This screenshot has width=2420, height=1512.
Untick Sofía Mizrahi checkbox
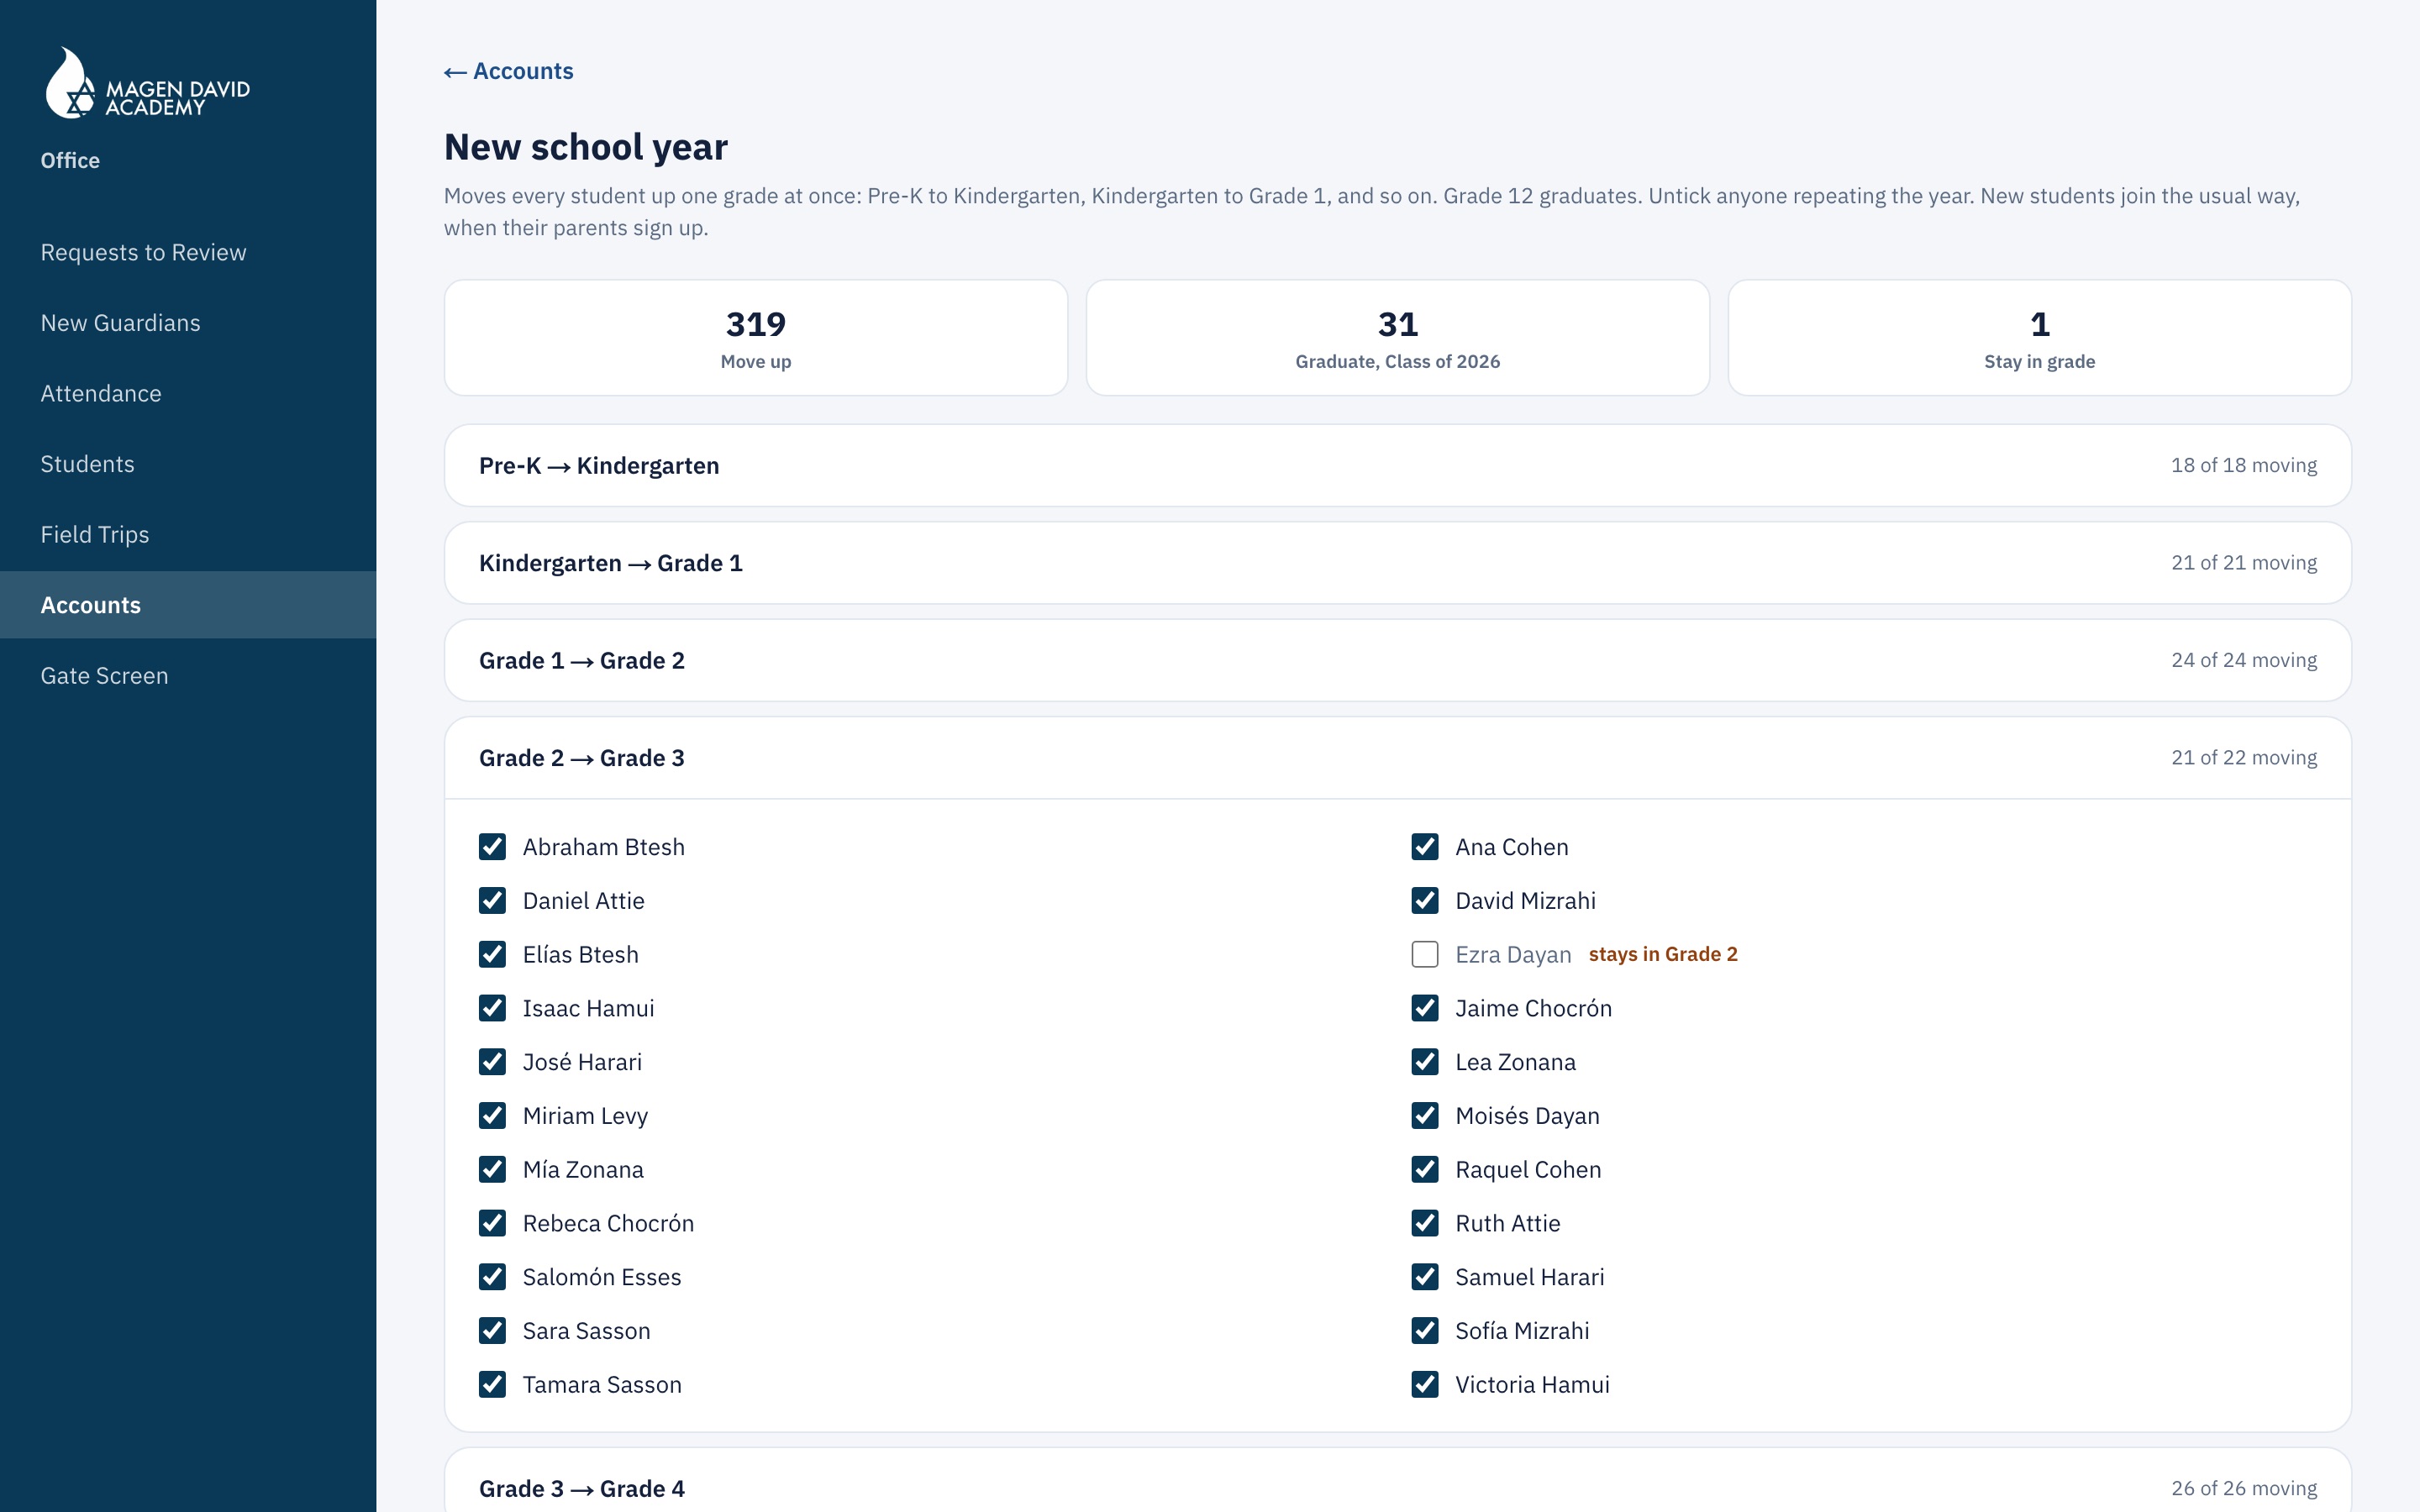tap(1425, 1331)
